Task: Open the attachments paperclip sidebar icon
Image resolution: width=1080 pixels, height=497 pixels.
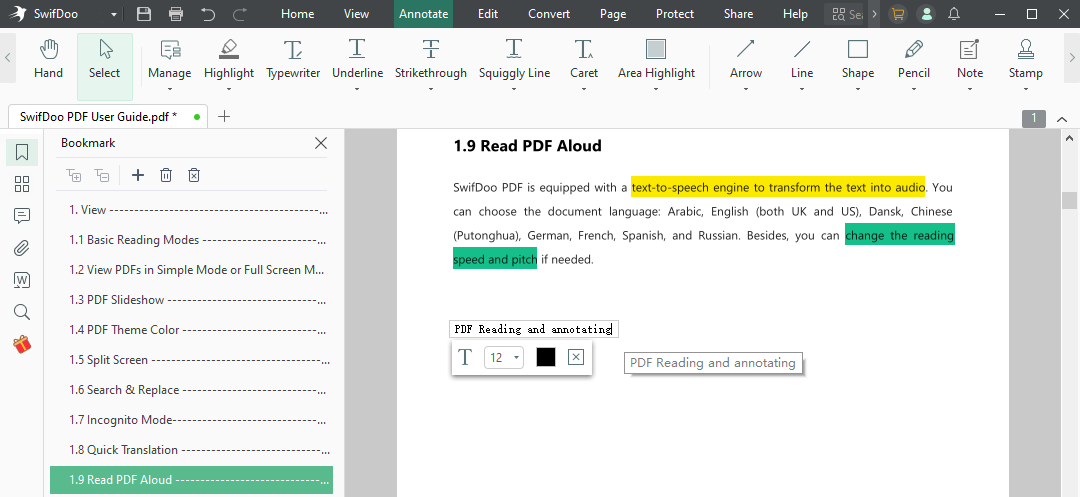Action: [22, 248]
